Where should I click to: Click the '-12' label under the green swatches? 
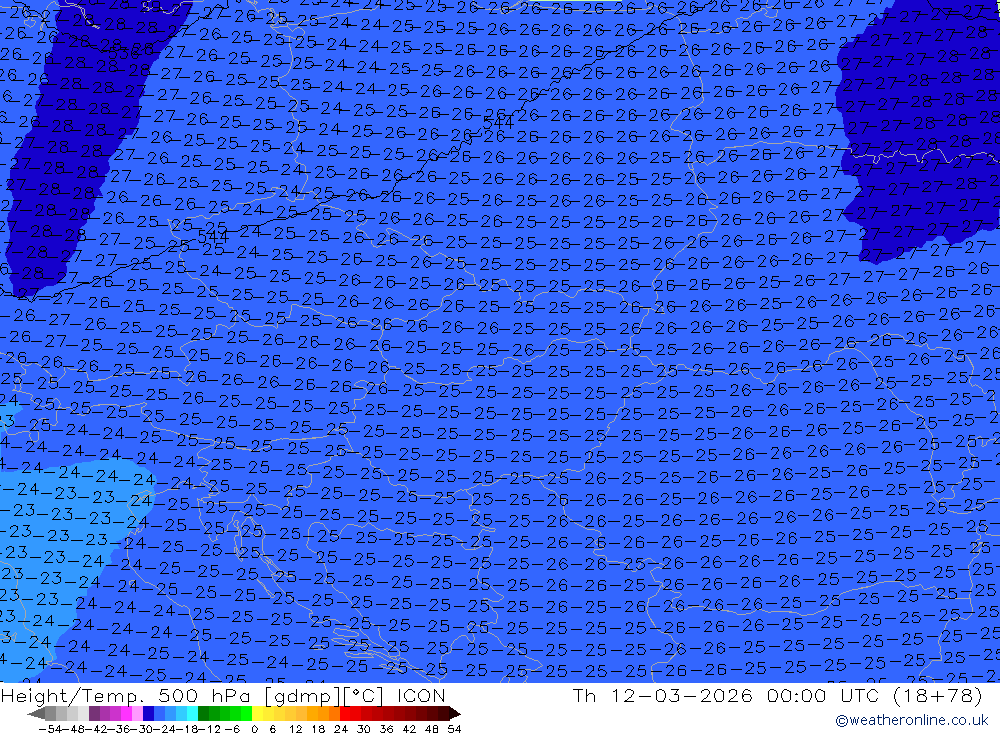tap(210, 729)
